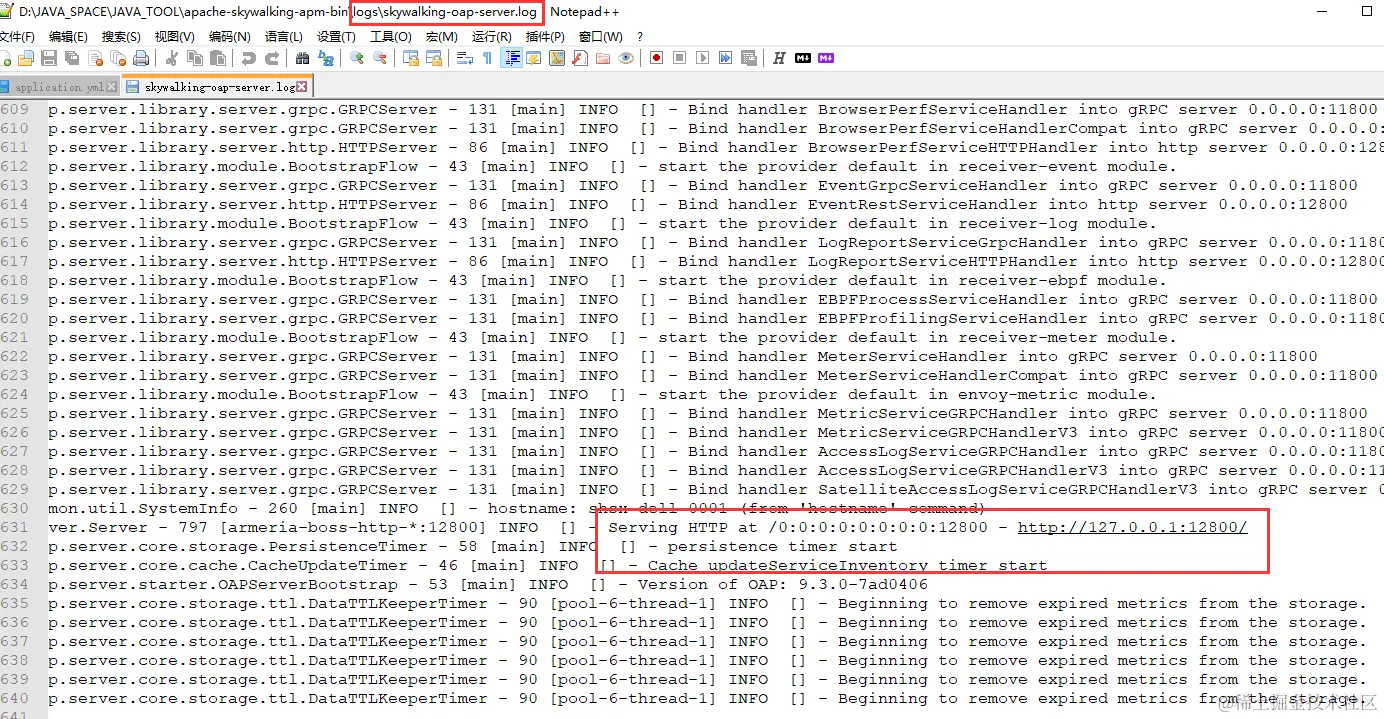Stop macro recording square button

(679, 58)
